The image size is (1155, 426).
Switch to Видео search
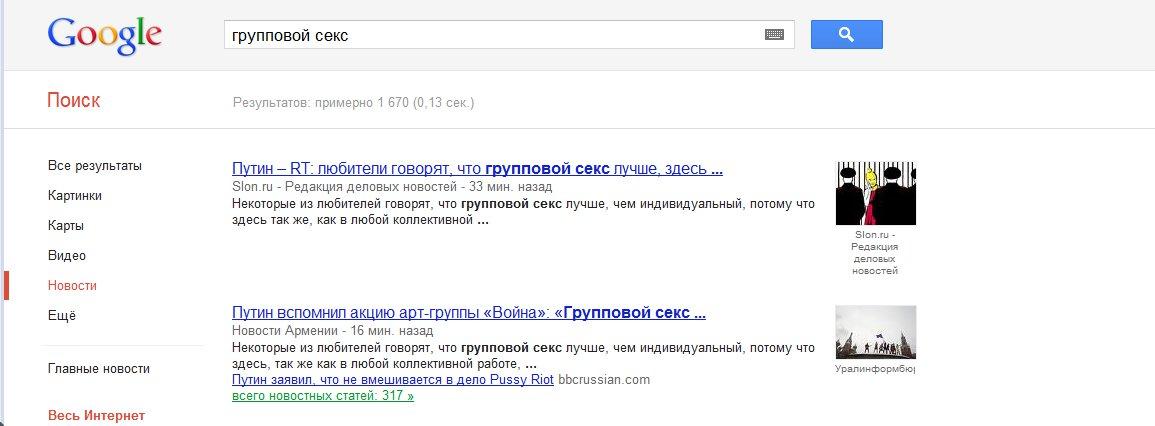coord(67,256)
